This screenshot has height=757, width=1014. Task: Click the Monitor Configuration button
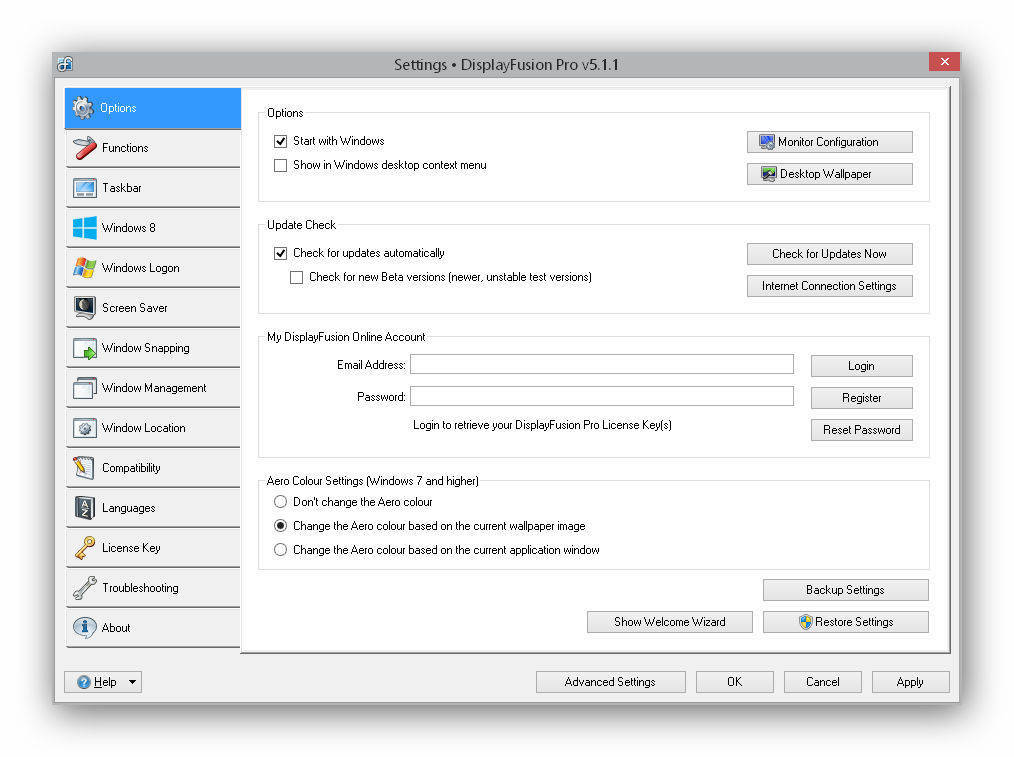(830, 142)
